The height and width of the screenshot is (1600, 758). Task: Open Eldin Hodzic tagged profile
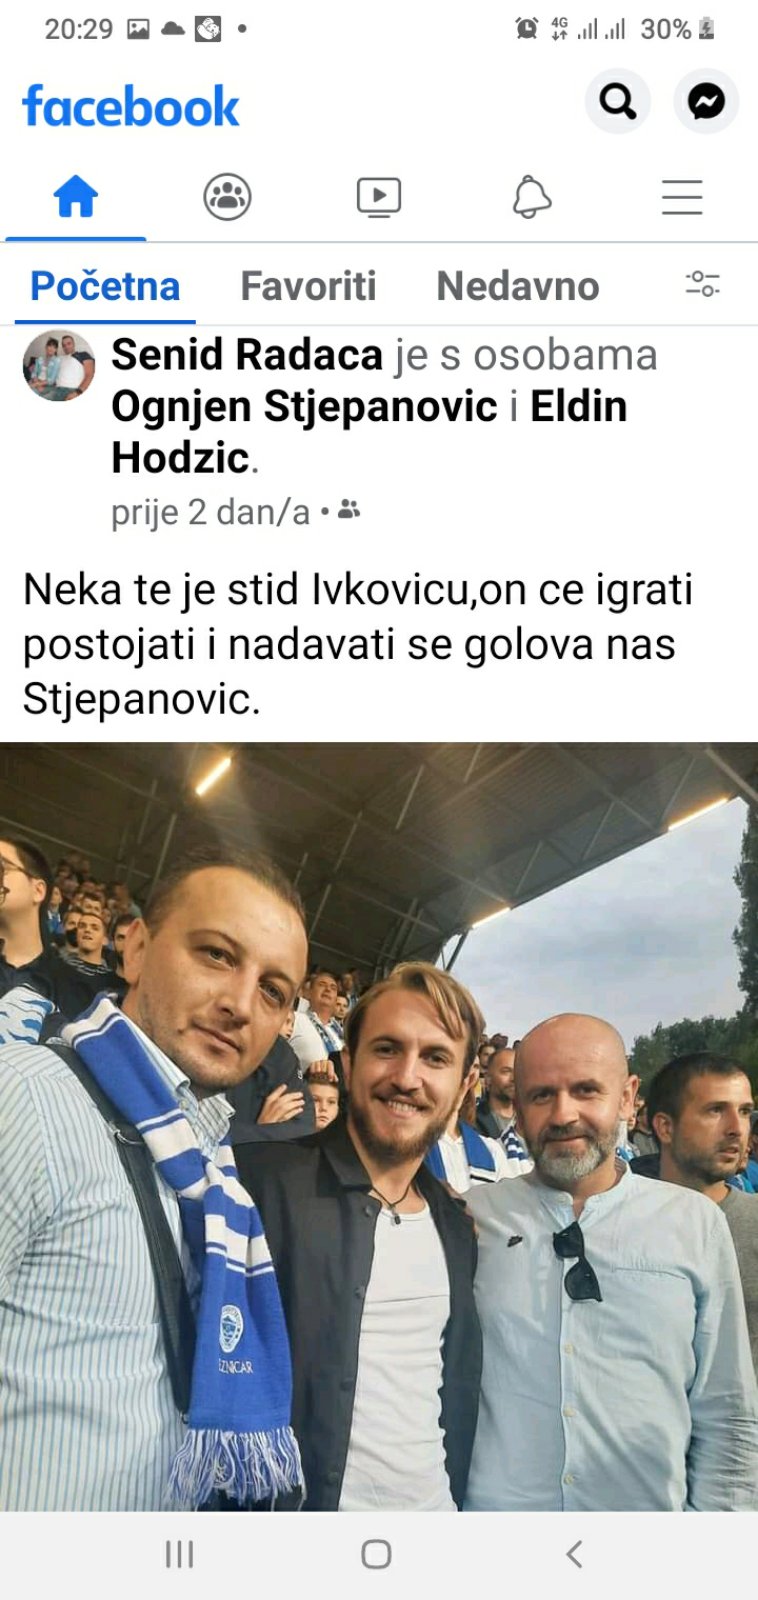click(x=369, y=432)
